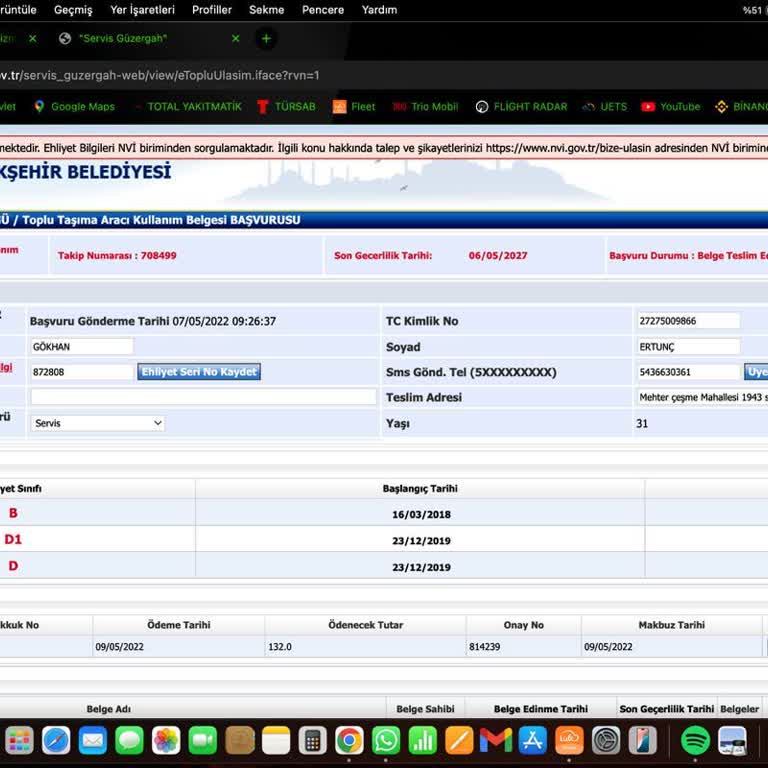
Task: Click the TÜRSAB bookmark
Action: click(x=285, y=107)
